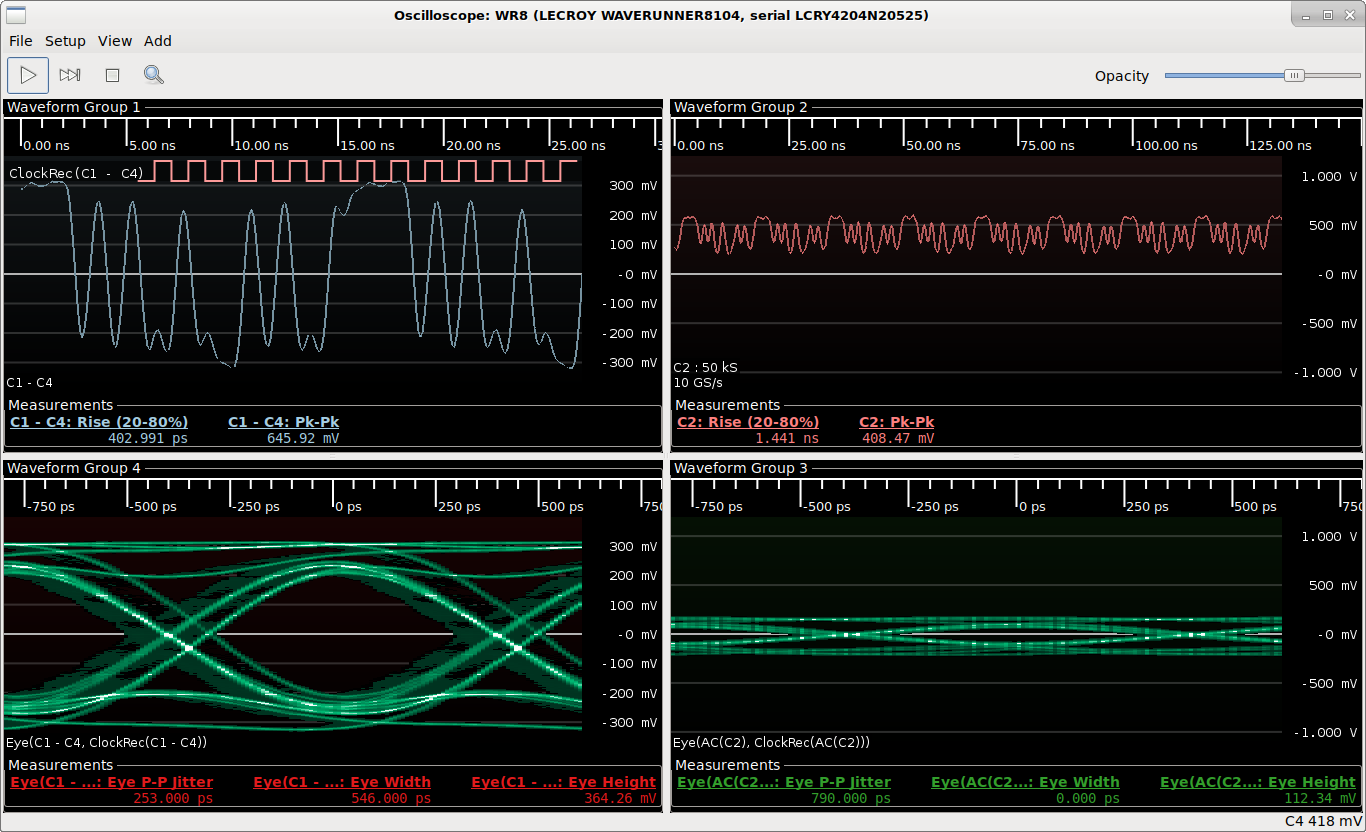Select the red Eye P-P Jitter measurement
Screen dimensions: 1366x832
(111, 782)
